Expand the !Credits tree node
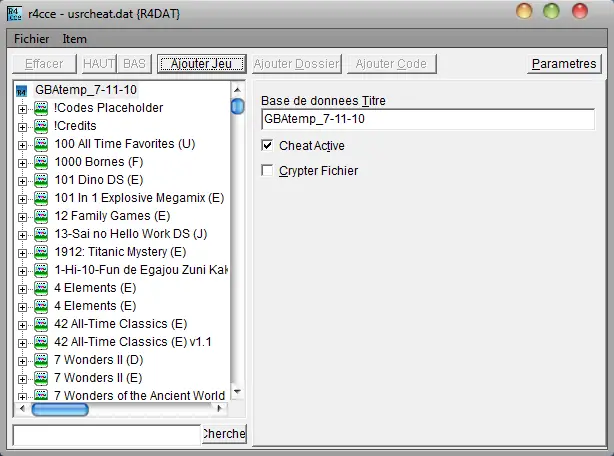The width and height of the screenshot is (614, 456). point(22,127)
